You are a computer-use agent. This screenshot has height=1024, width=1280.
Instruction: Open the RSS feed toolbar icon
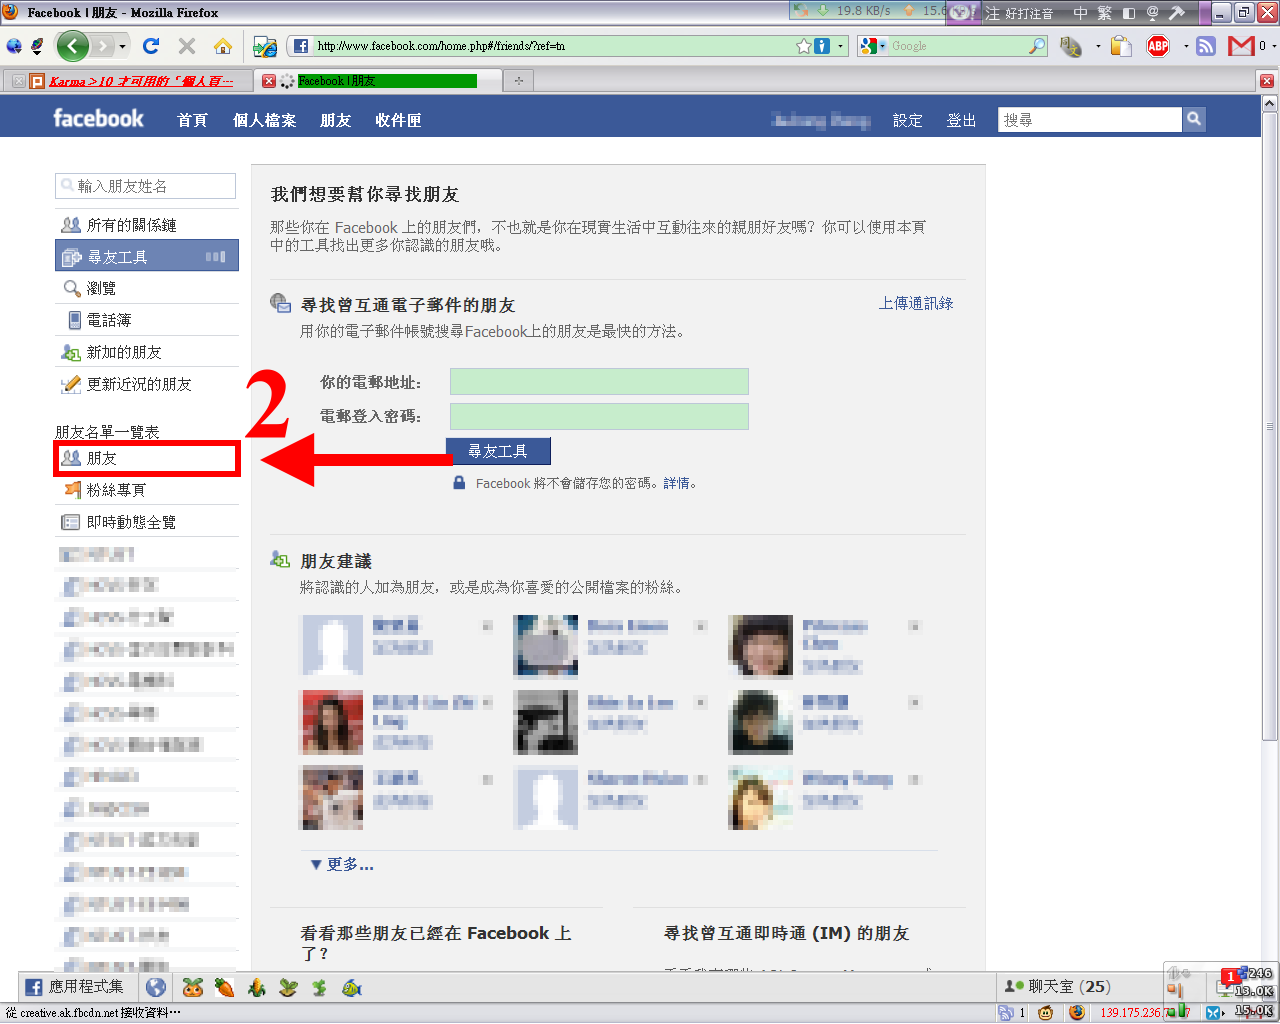[1206, 46]
